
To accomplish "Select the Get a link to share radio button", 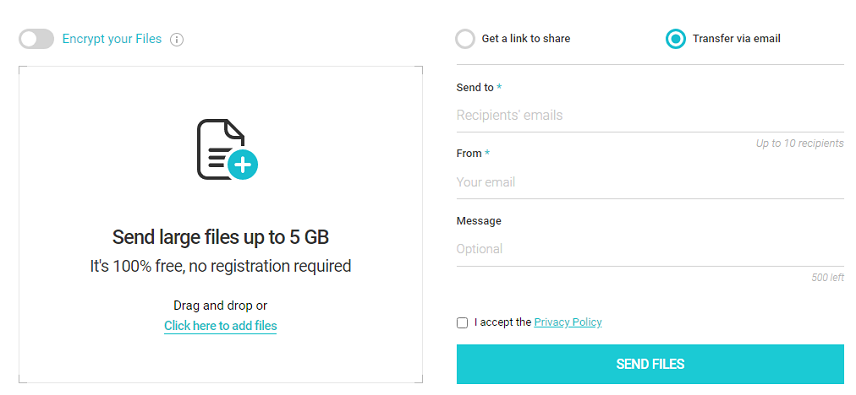I will (x=465, y=39).
